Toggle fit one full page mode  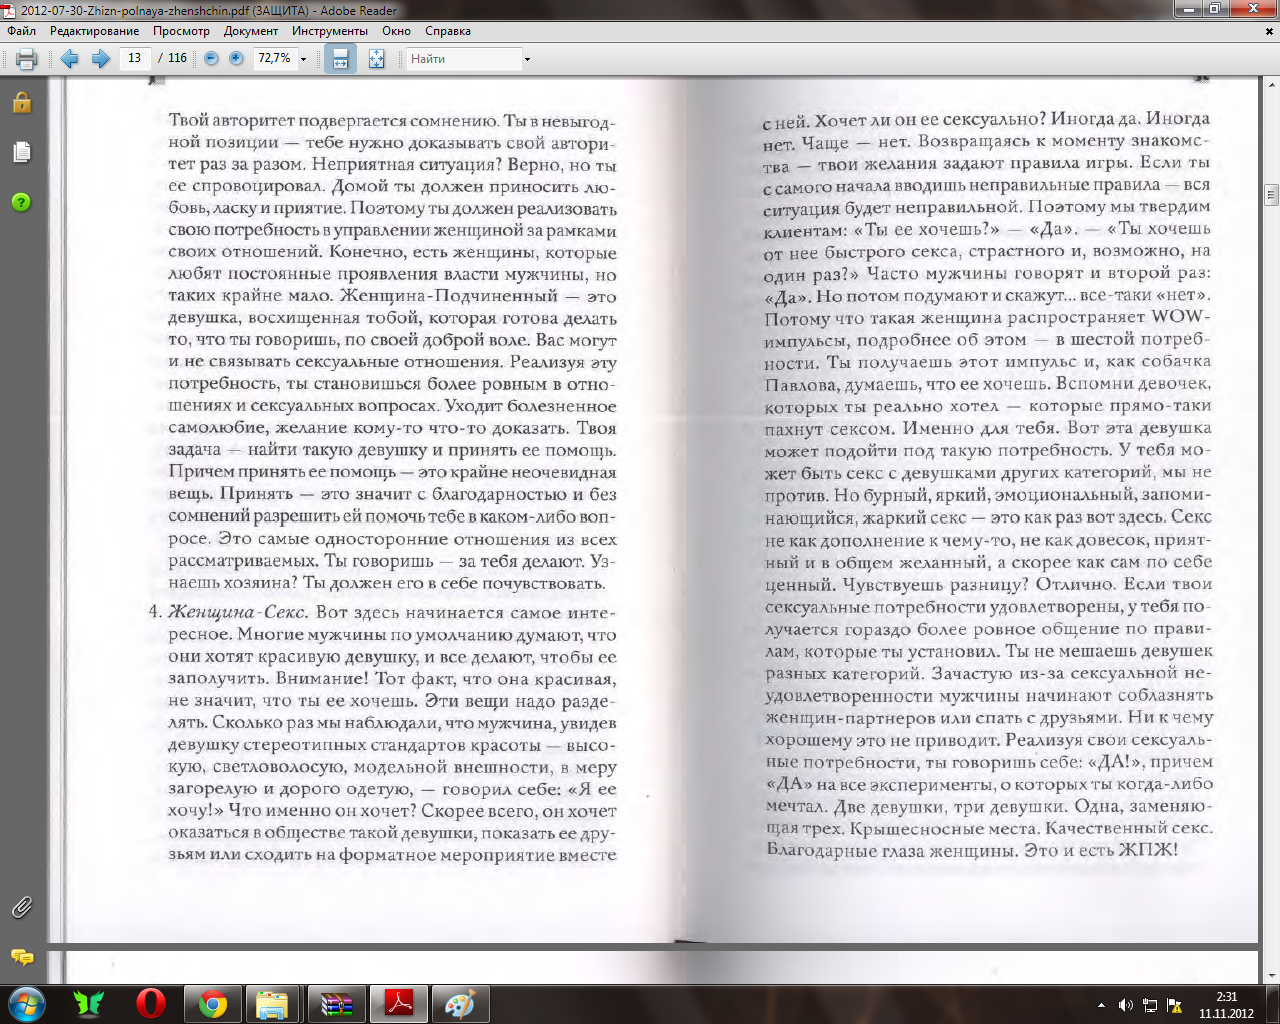pyautogui.click(x=376, y=59)
